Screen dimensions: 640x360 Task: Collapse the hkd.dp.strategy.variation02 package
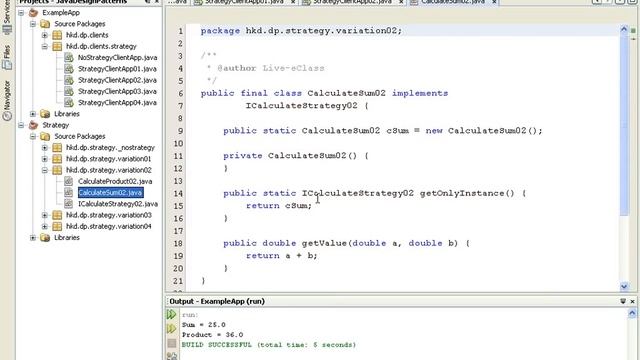click(45, 170)
